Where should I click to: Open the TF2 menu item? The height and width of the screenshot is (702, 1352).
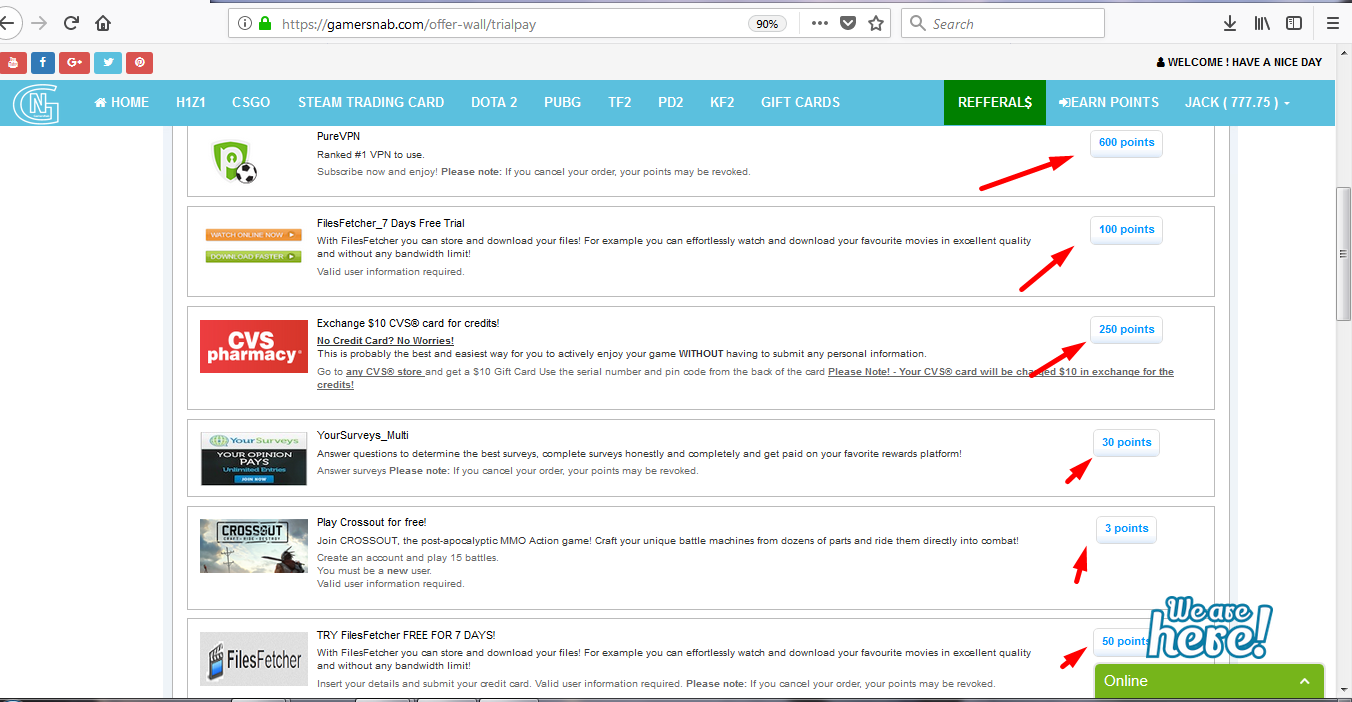pos(619,103)
